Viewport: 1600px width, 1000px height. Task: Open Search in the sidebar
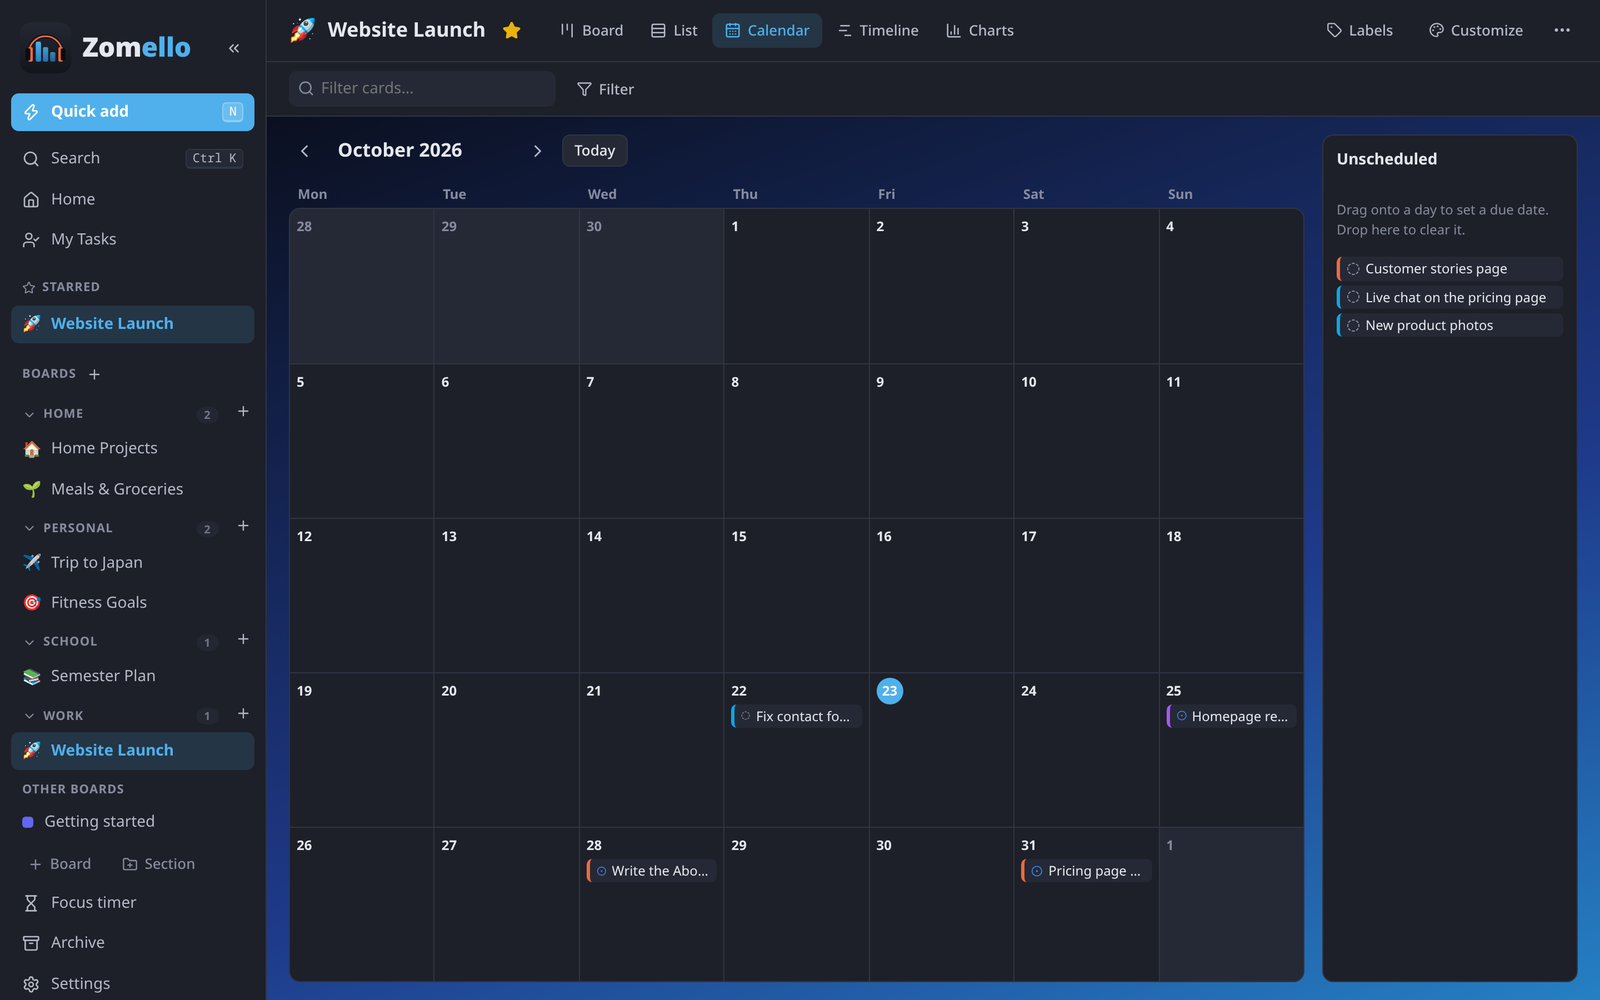[133, 158]
